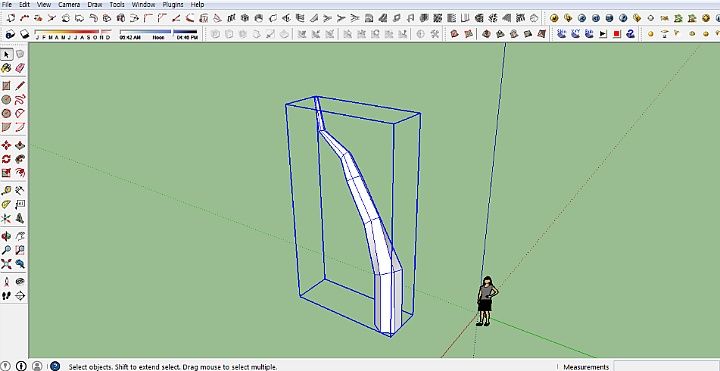Viewport: 720px width, 371px height.
Task: Activate the Axes tool
Action: tap(6, 218)
